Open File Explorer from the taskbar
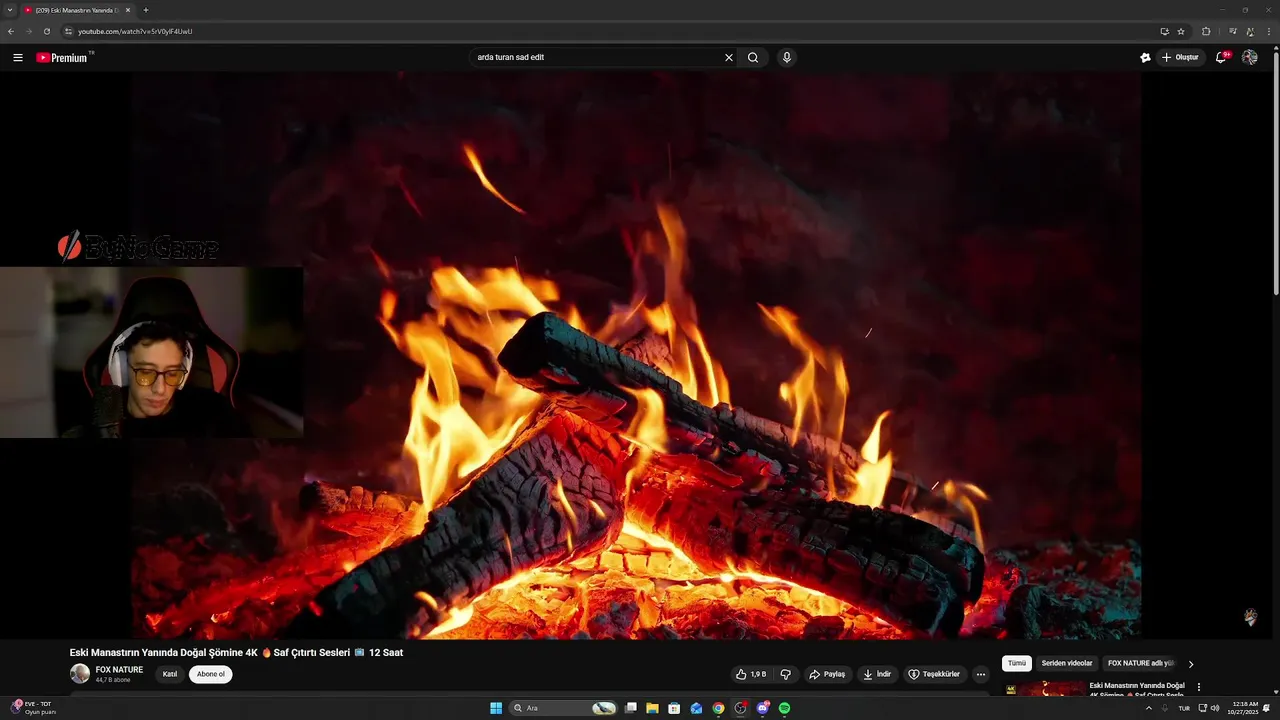 pos(652,708)
